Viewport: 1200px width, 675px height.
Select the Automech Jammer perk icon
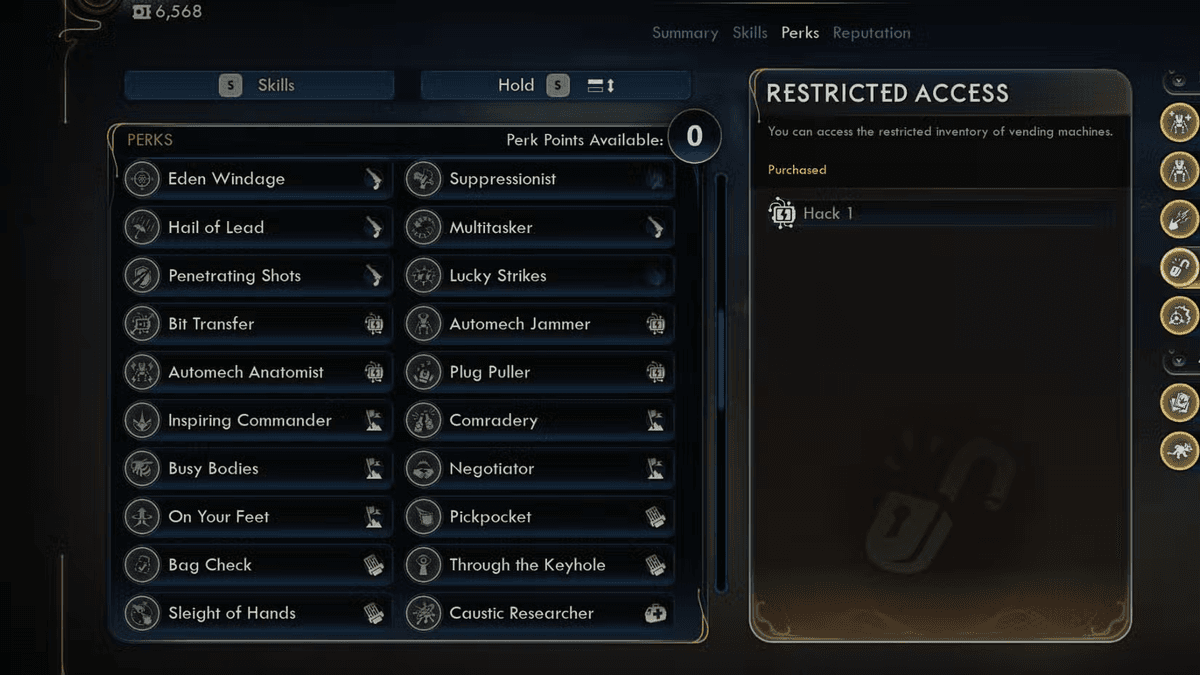coord(424,324)
